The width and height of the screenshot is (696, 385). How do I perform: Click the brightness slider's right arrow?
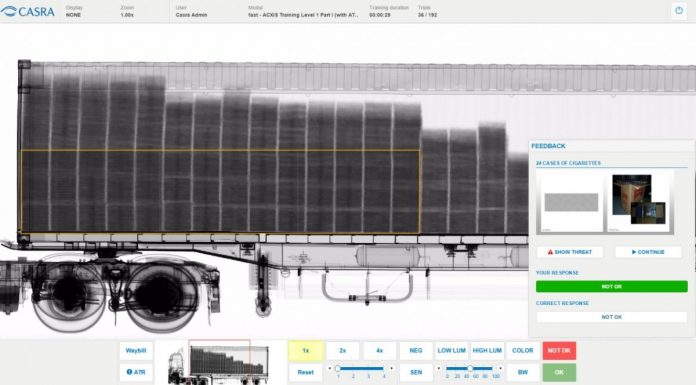click(500, 368)
